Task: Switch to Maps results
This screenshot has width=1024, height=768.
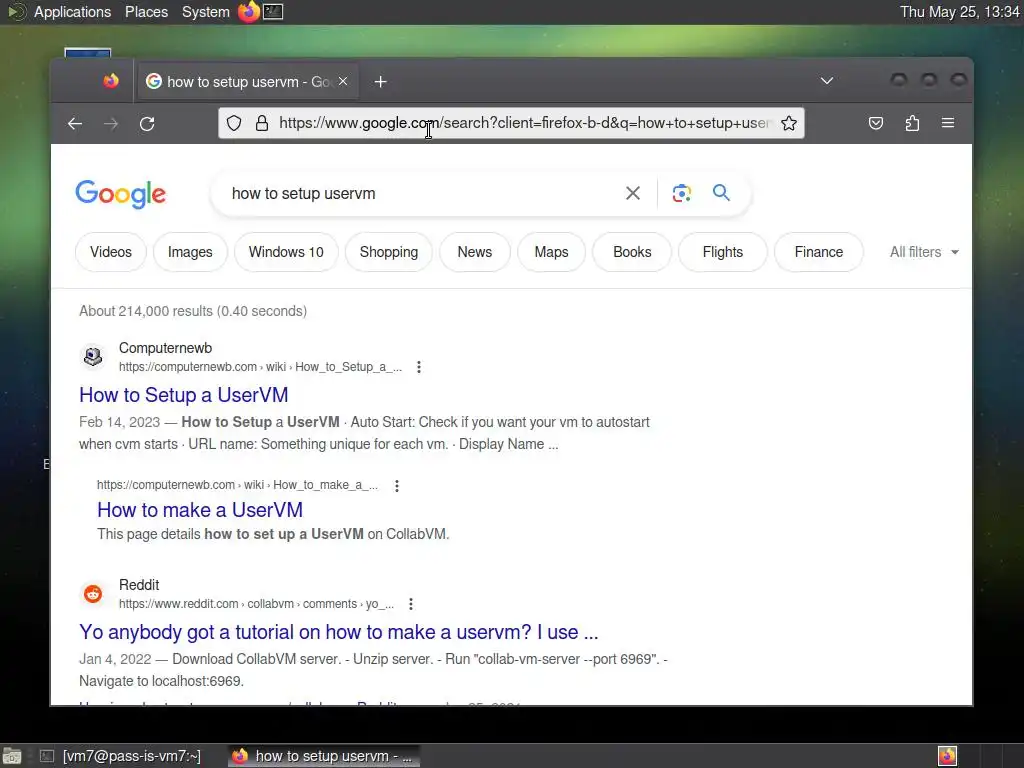Action: (551, 252)
